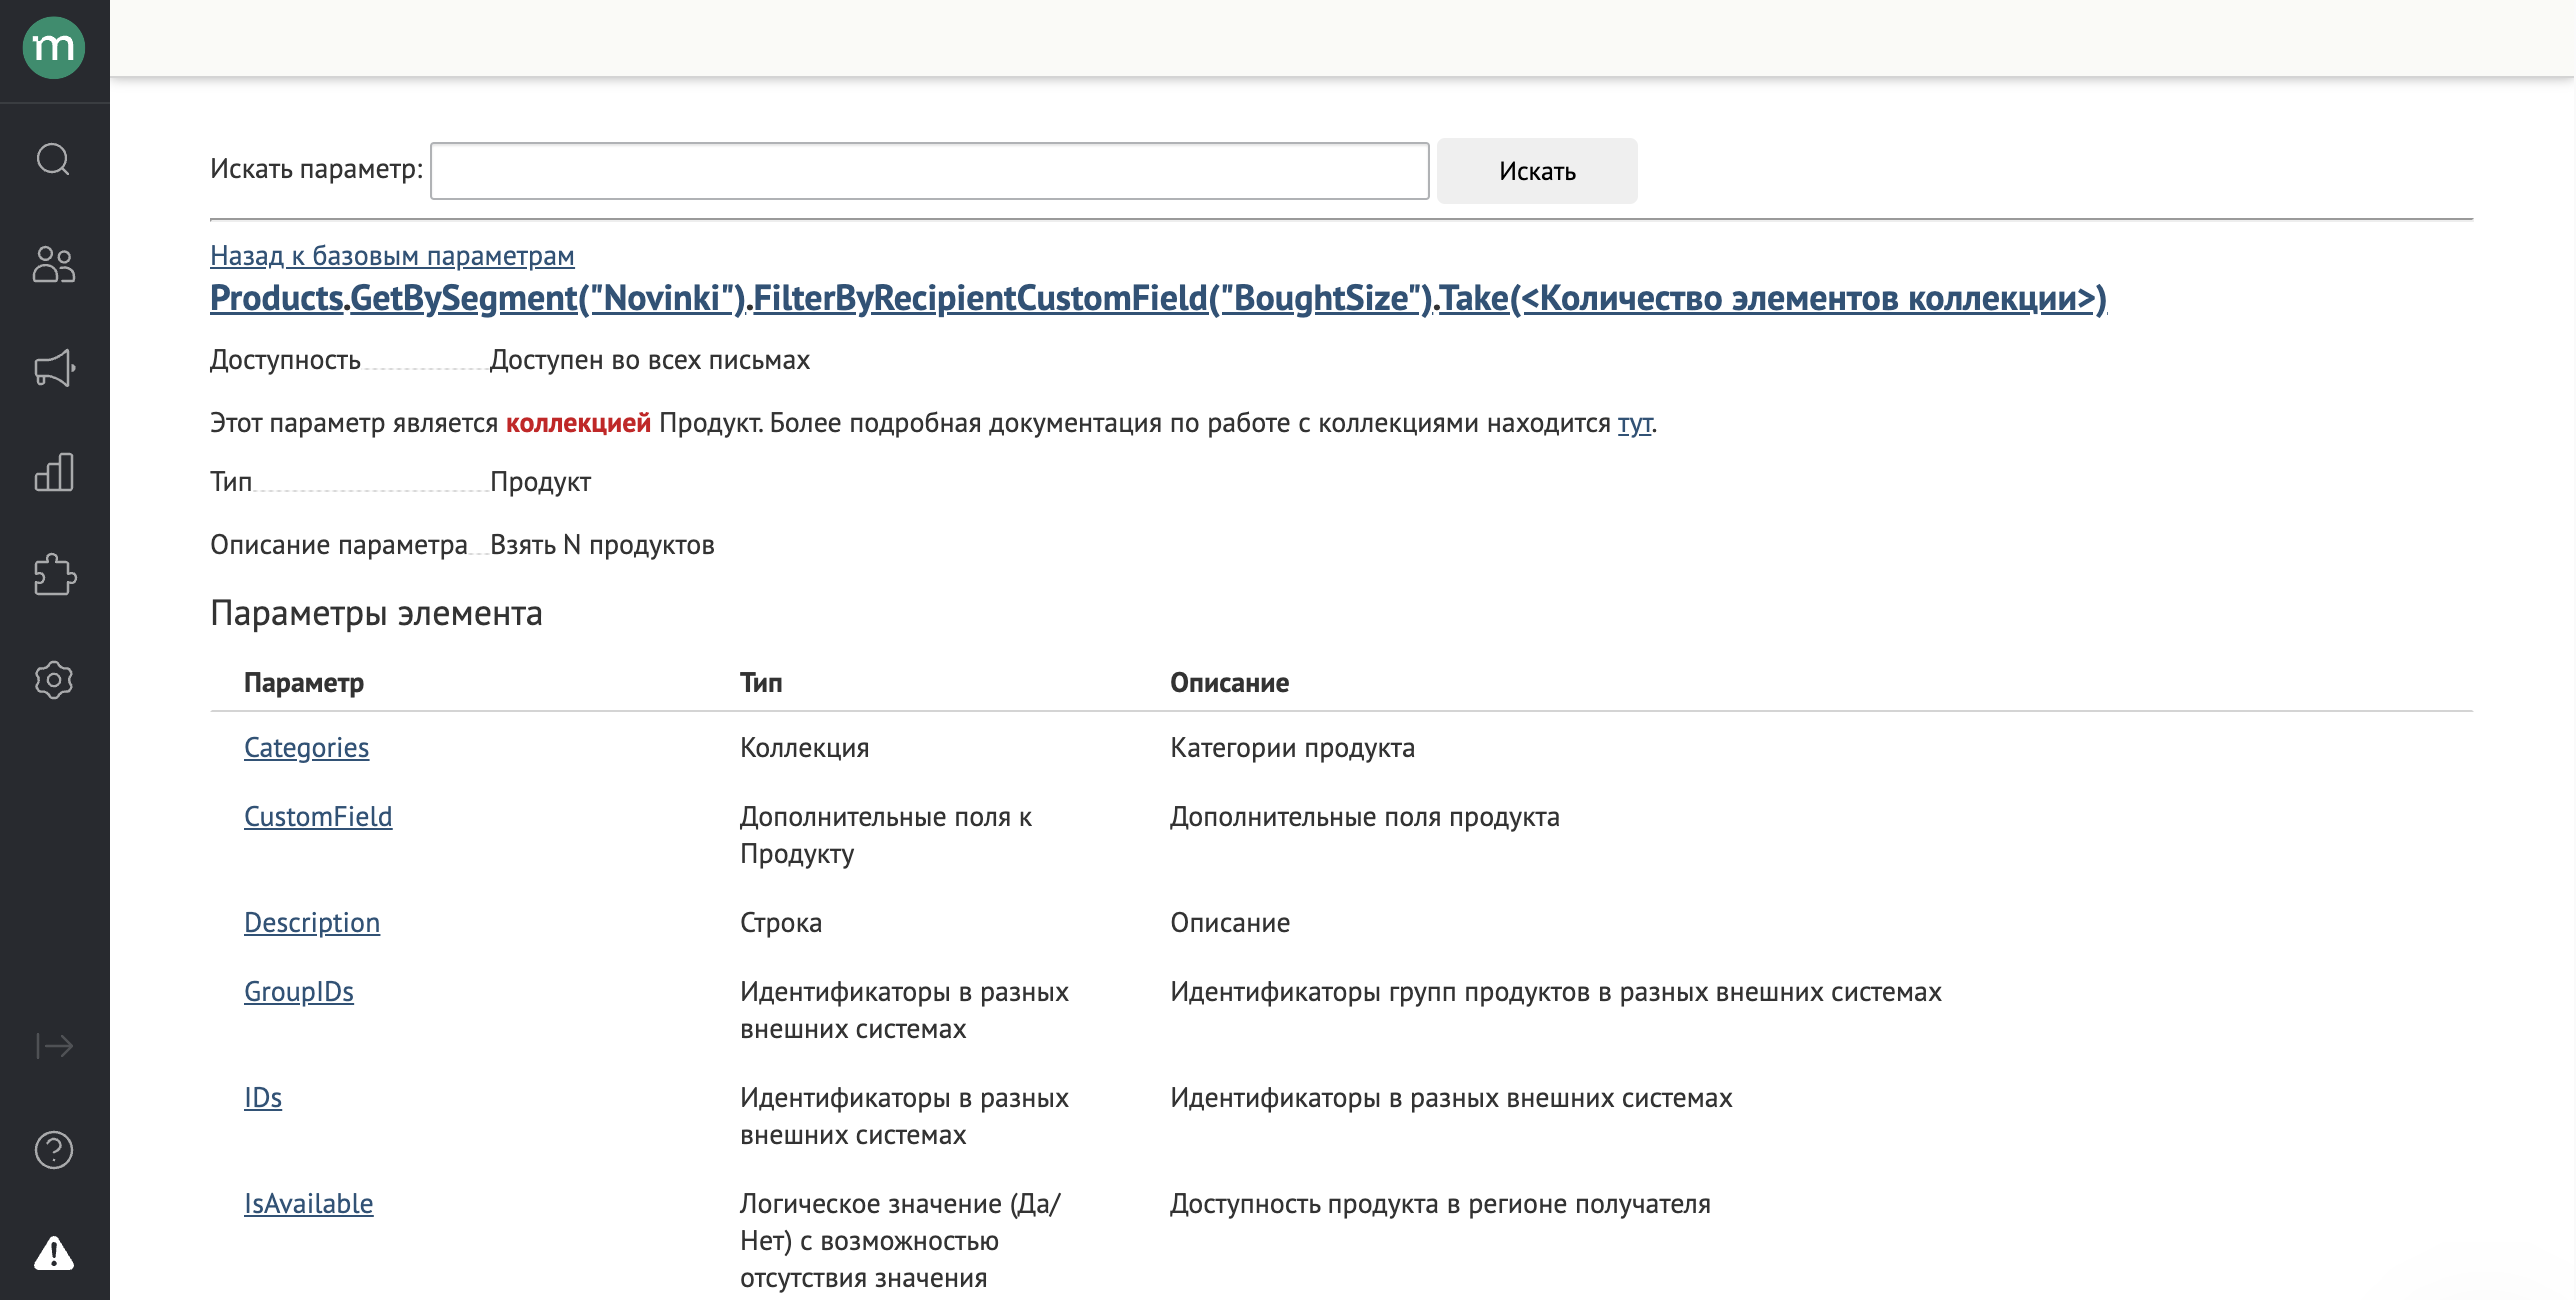Select 'Доступность продукта в регионе получателя' text

pyautogui.click(x=1440, y=1204)
